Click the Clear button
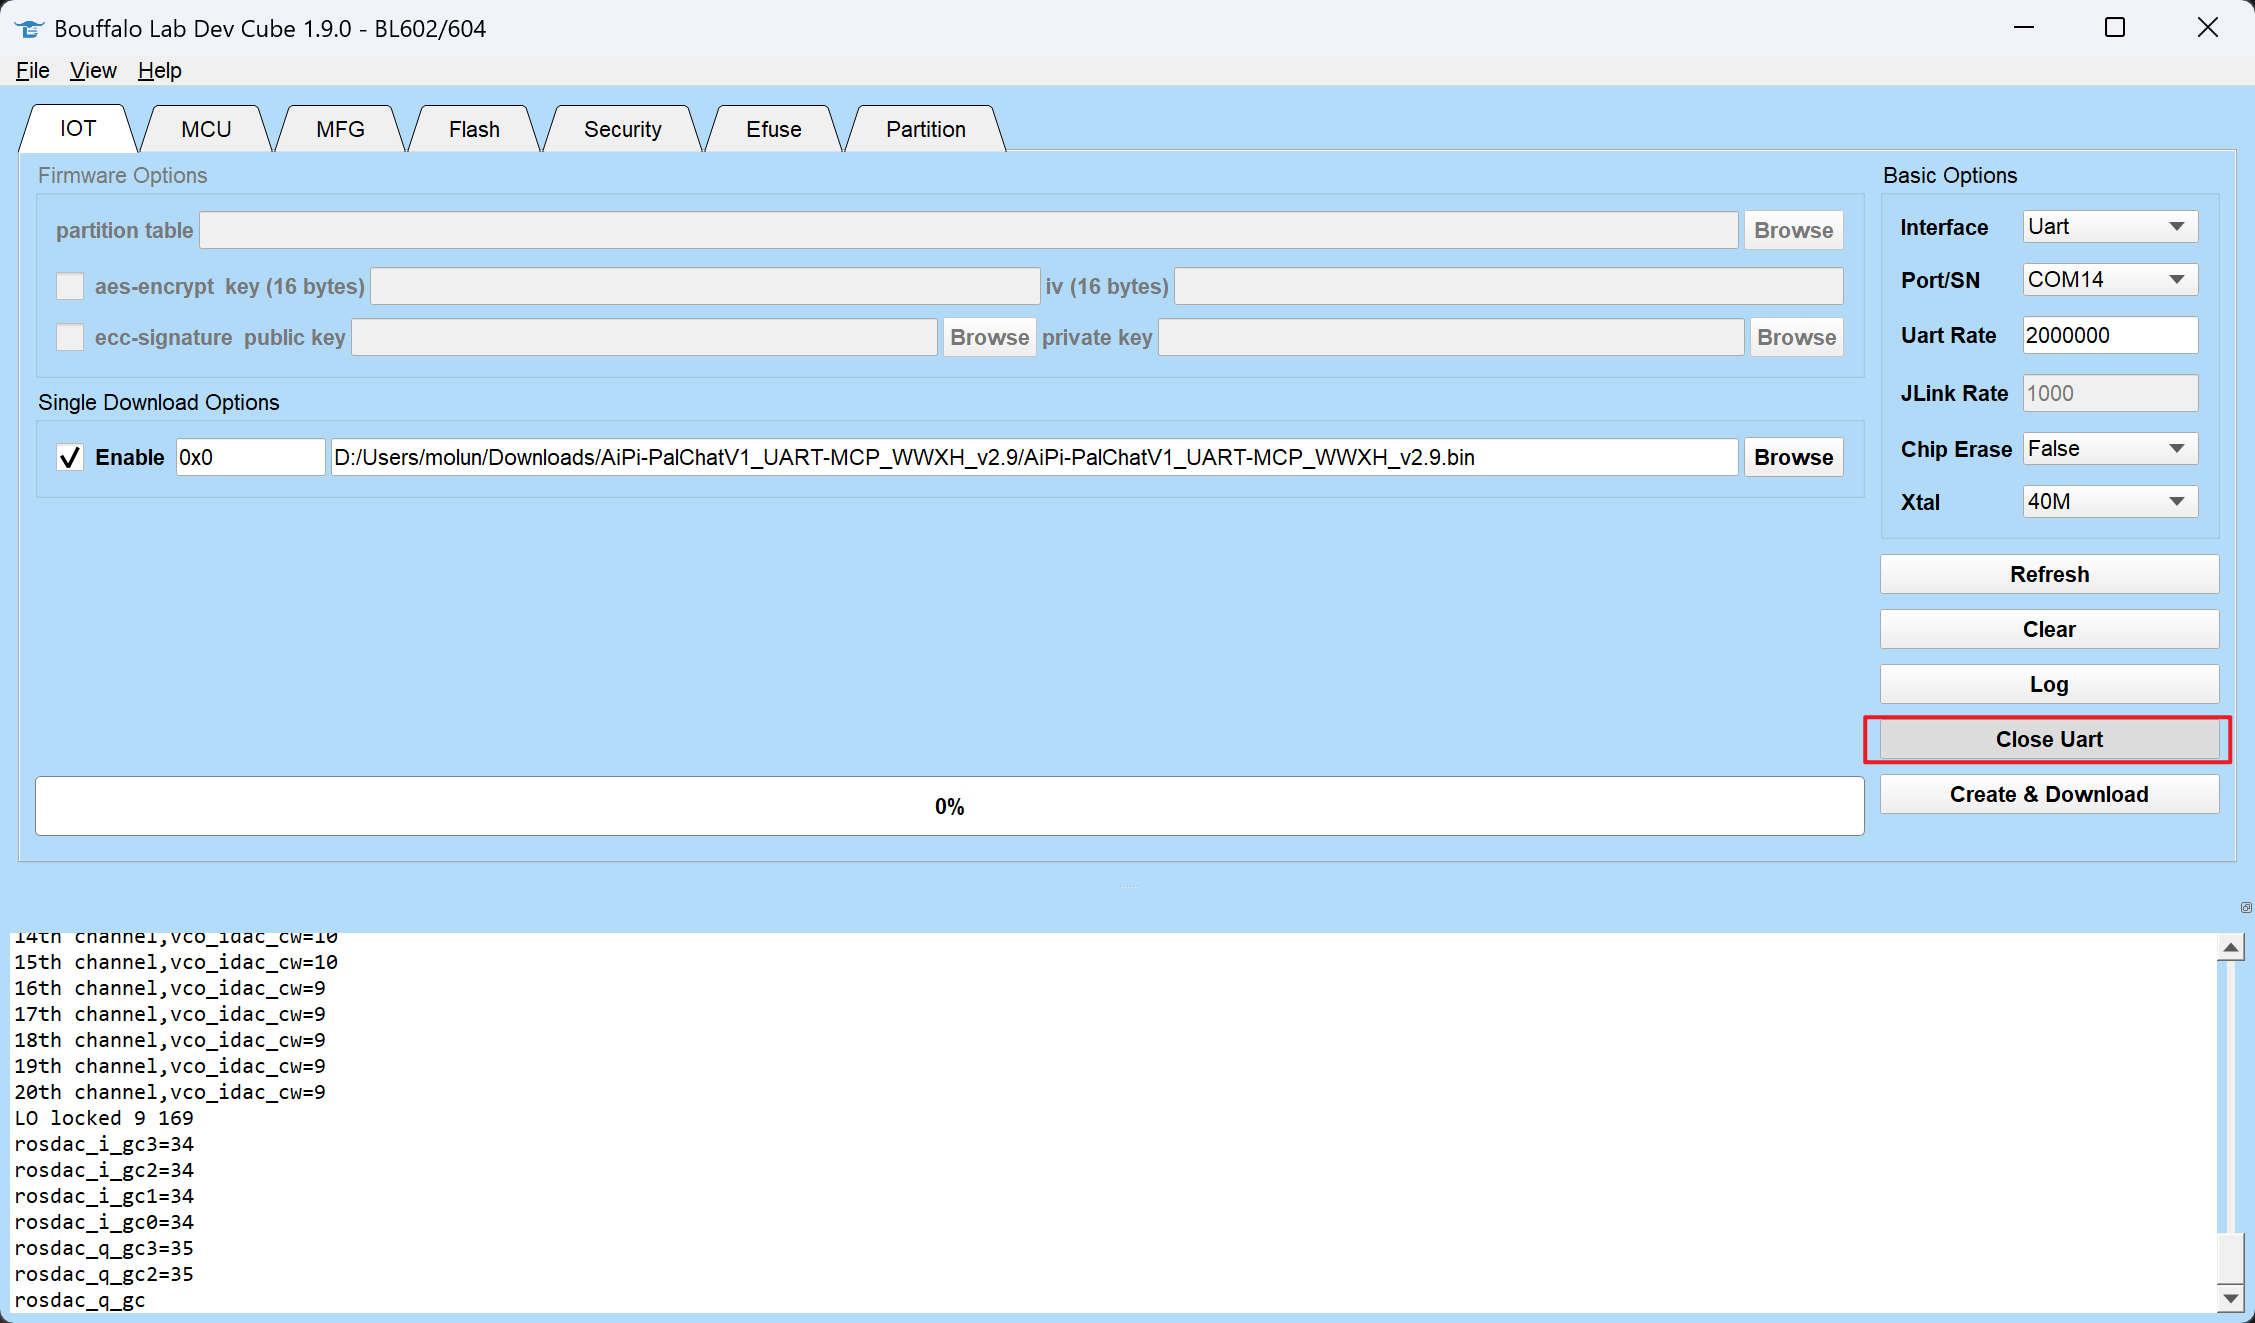Image resolution: width=2255 pixels, height=1323 pixels. point(2049,629)
